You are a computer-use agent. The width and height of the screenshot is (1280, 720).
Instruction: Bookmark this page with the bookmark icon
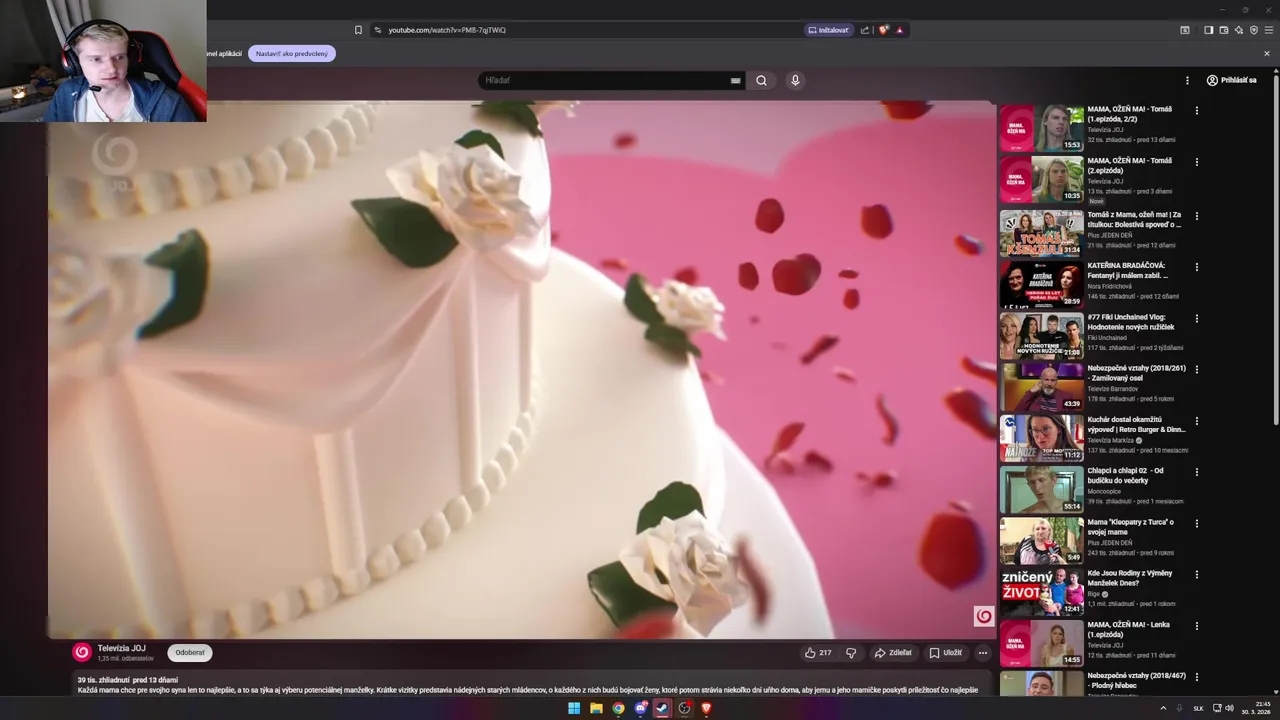[x=358, y=30]
